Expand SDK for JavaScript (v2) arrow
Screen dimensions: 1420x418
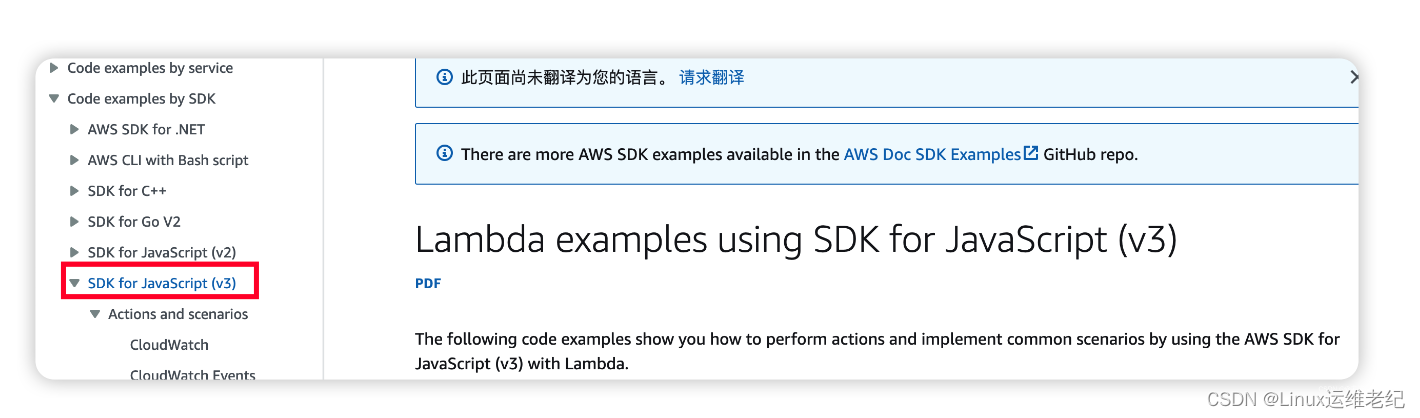(75, 252)
